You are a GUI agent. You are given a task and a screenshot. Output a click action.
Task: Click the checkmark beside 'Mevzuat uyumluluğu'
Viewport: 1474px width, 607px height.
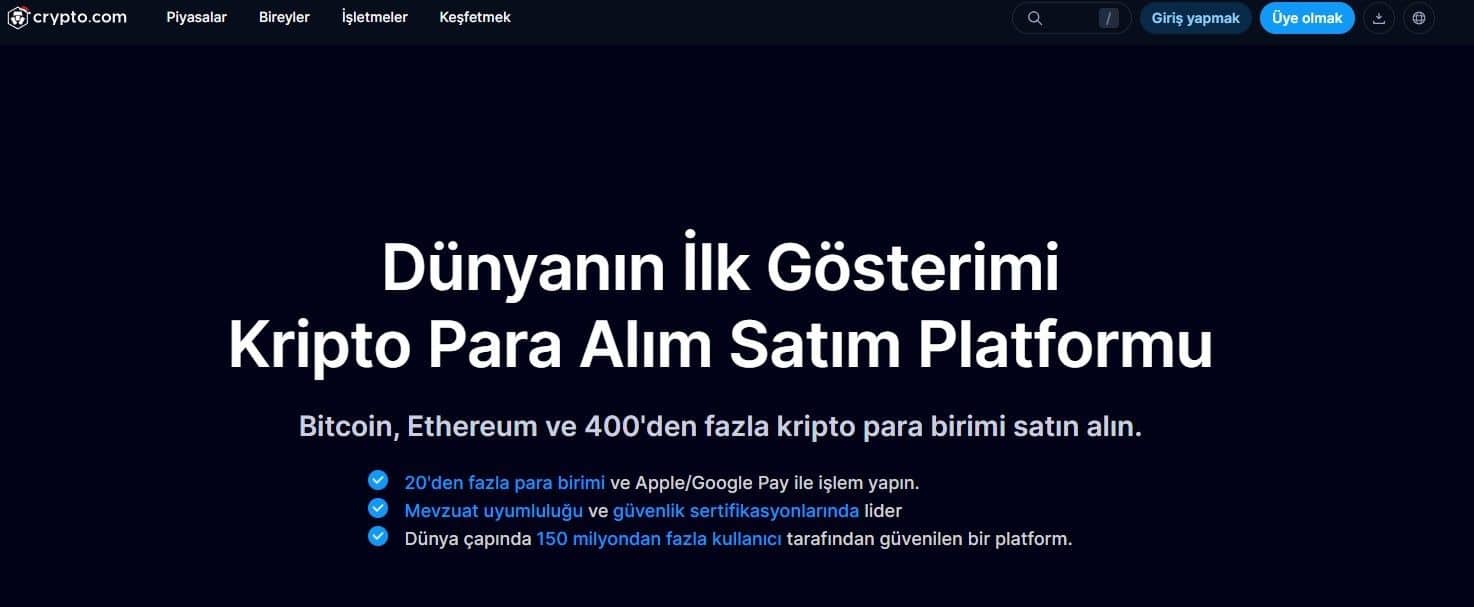tap(378, 507)
